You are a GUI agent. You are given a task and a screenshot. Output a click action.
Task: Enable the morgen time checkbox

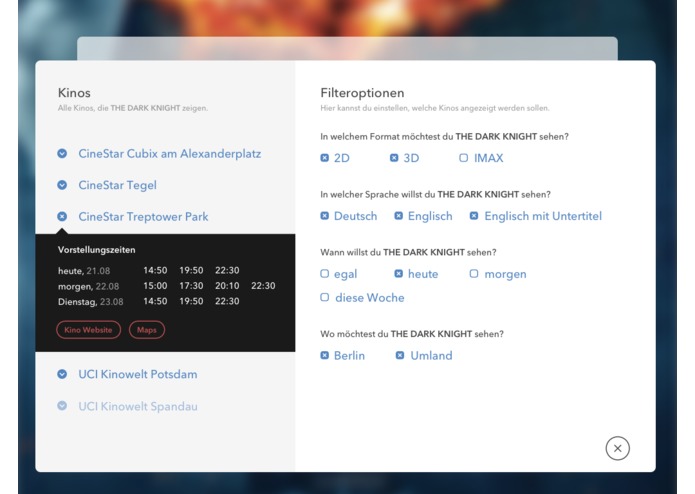tap(474, 273)
